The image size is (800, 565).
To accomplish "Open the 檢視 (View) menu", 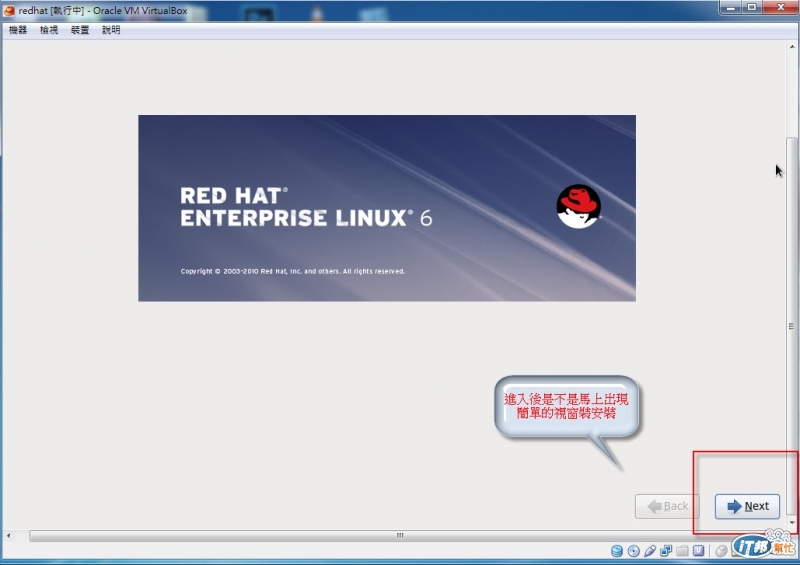I will point(49,30).
